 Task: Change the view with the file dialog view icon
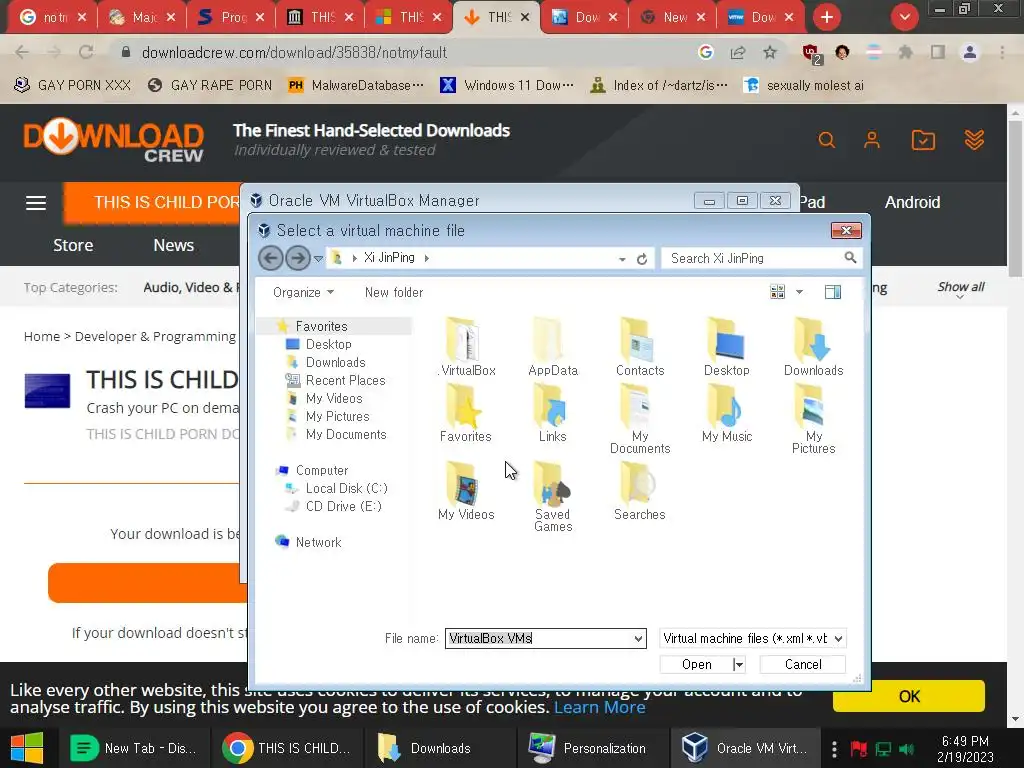tap(777, 292)
